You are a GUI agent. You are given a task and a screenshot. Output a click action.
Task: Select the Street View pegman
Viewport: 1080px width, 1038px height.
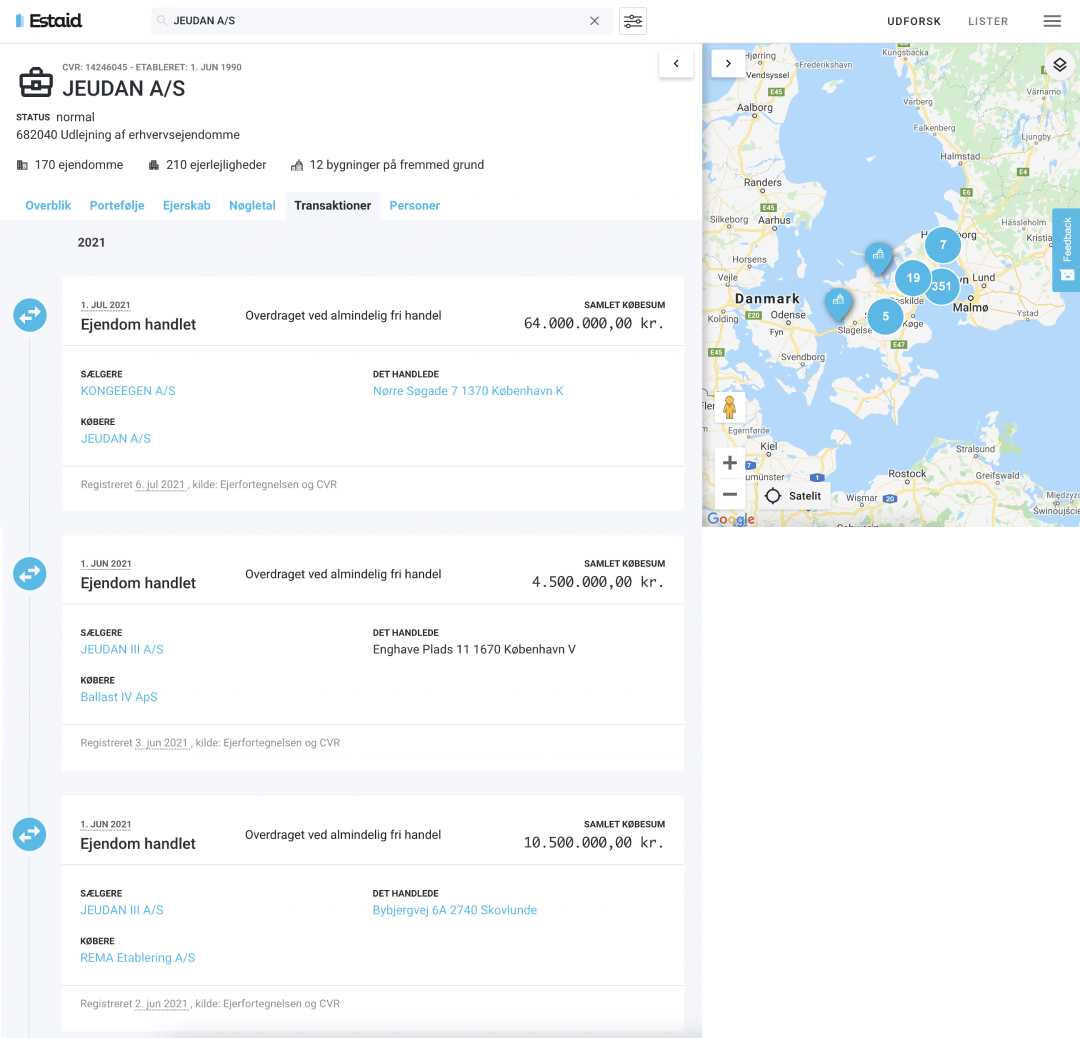pyautogui.click(x=729, y=407)
